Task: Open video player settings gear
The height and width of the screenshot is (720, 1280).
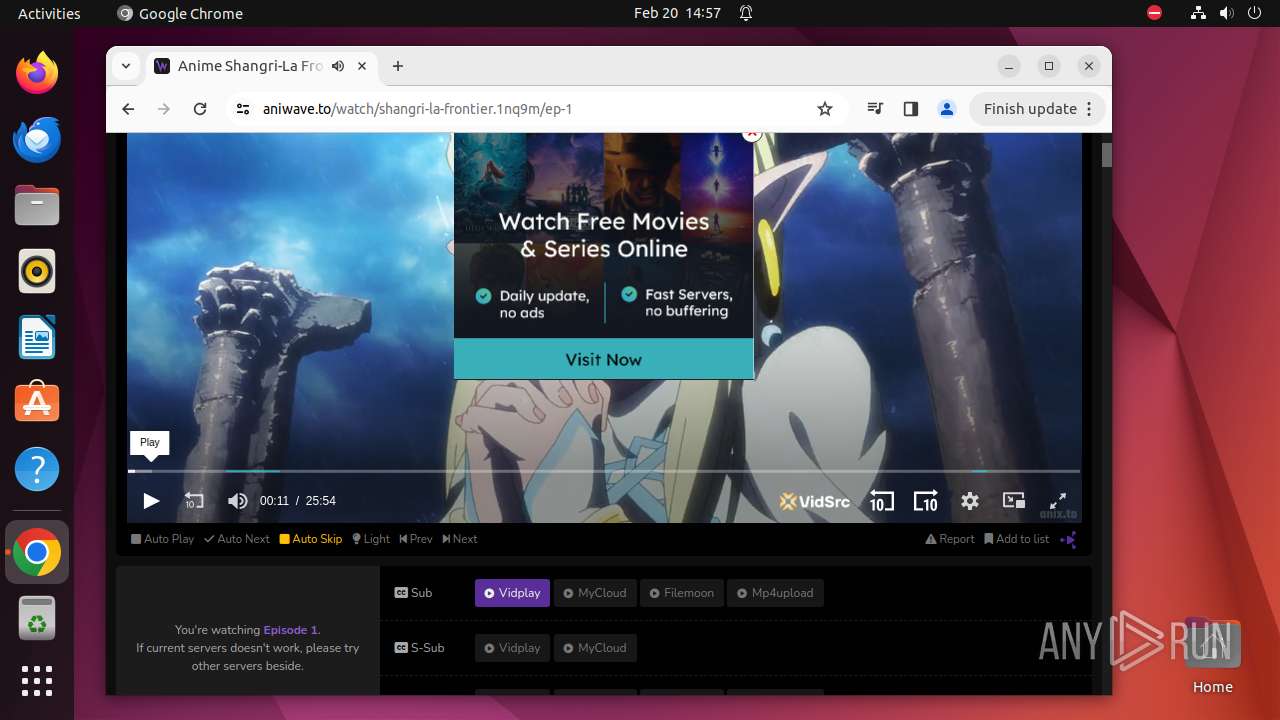Action: point(970,501)
